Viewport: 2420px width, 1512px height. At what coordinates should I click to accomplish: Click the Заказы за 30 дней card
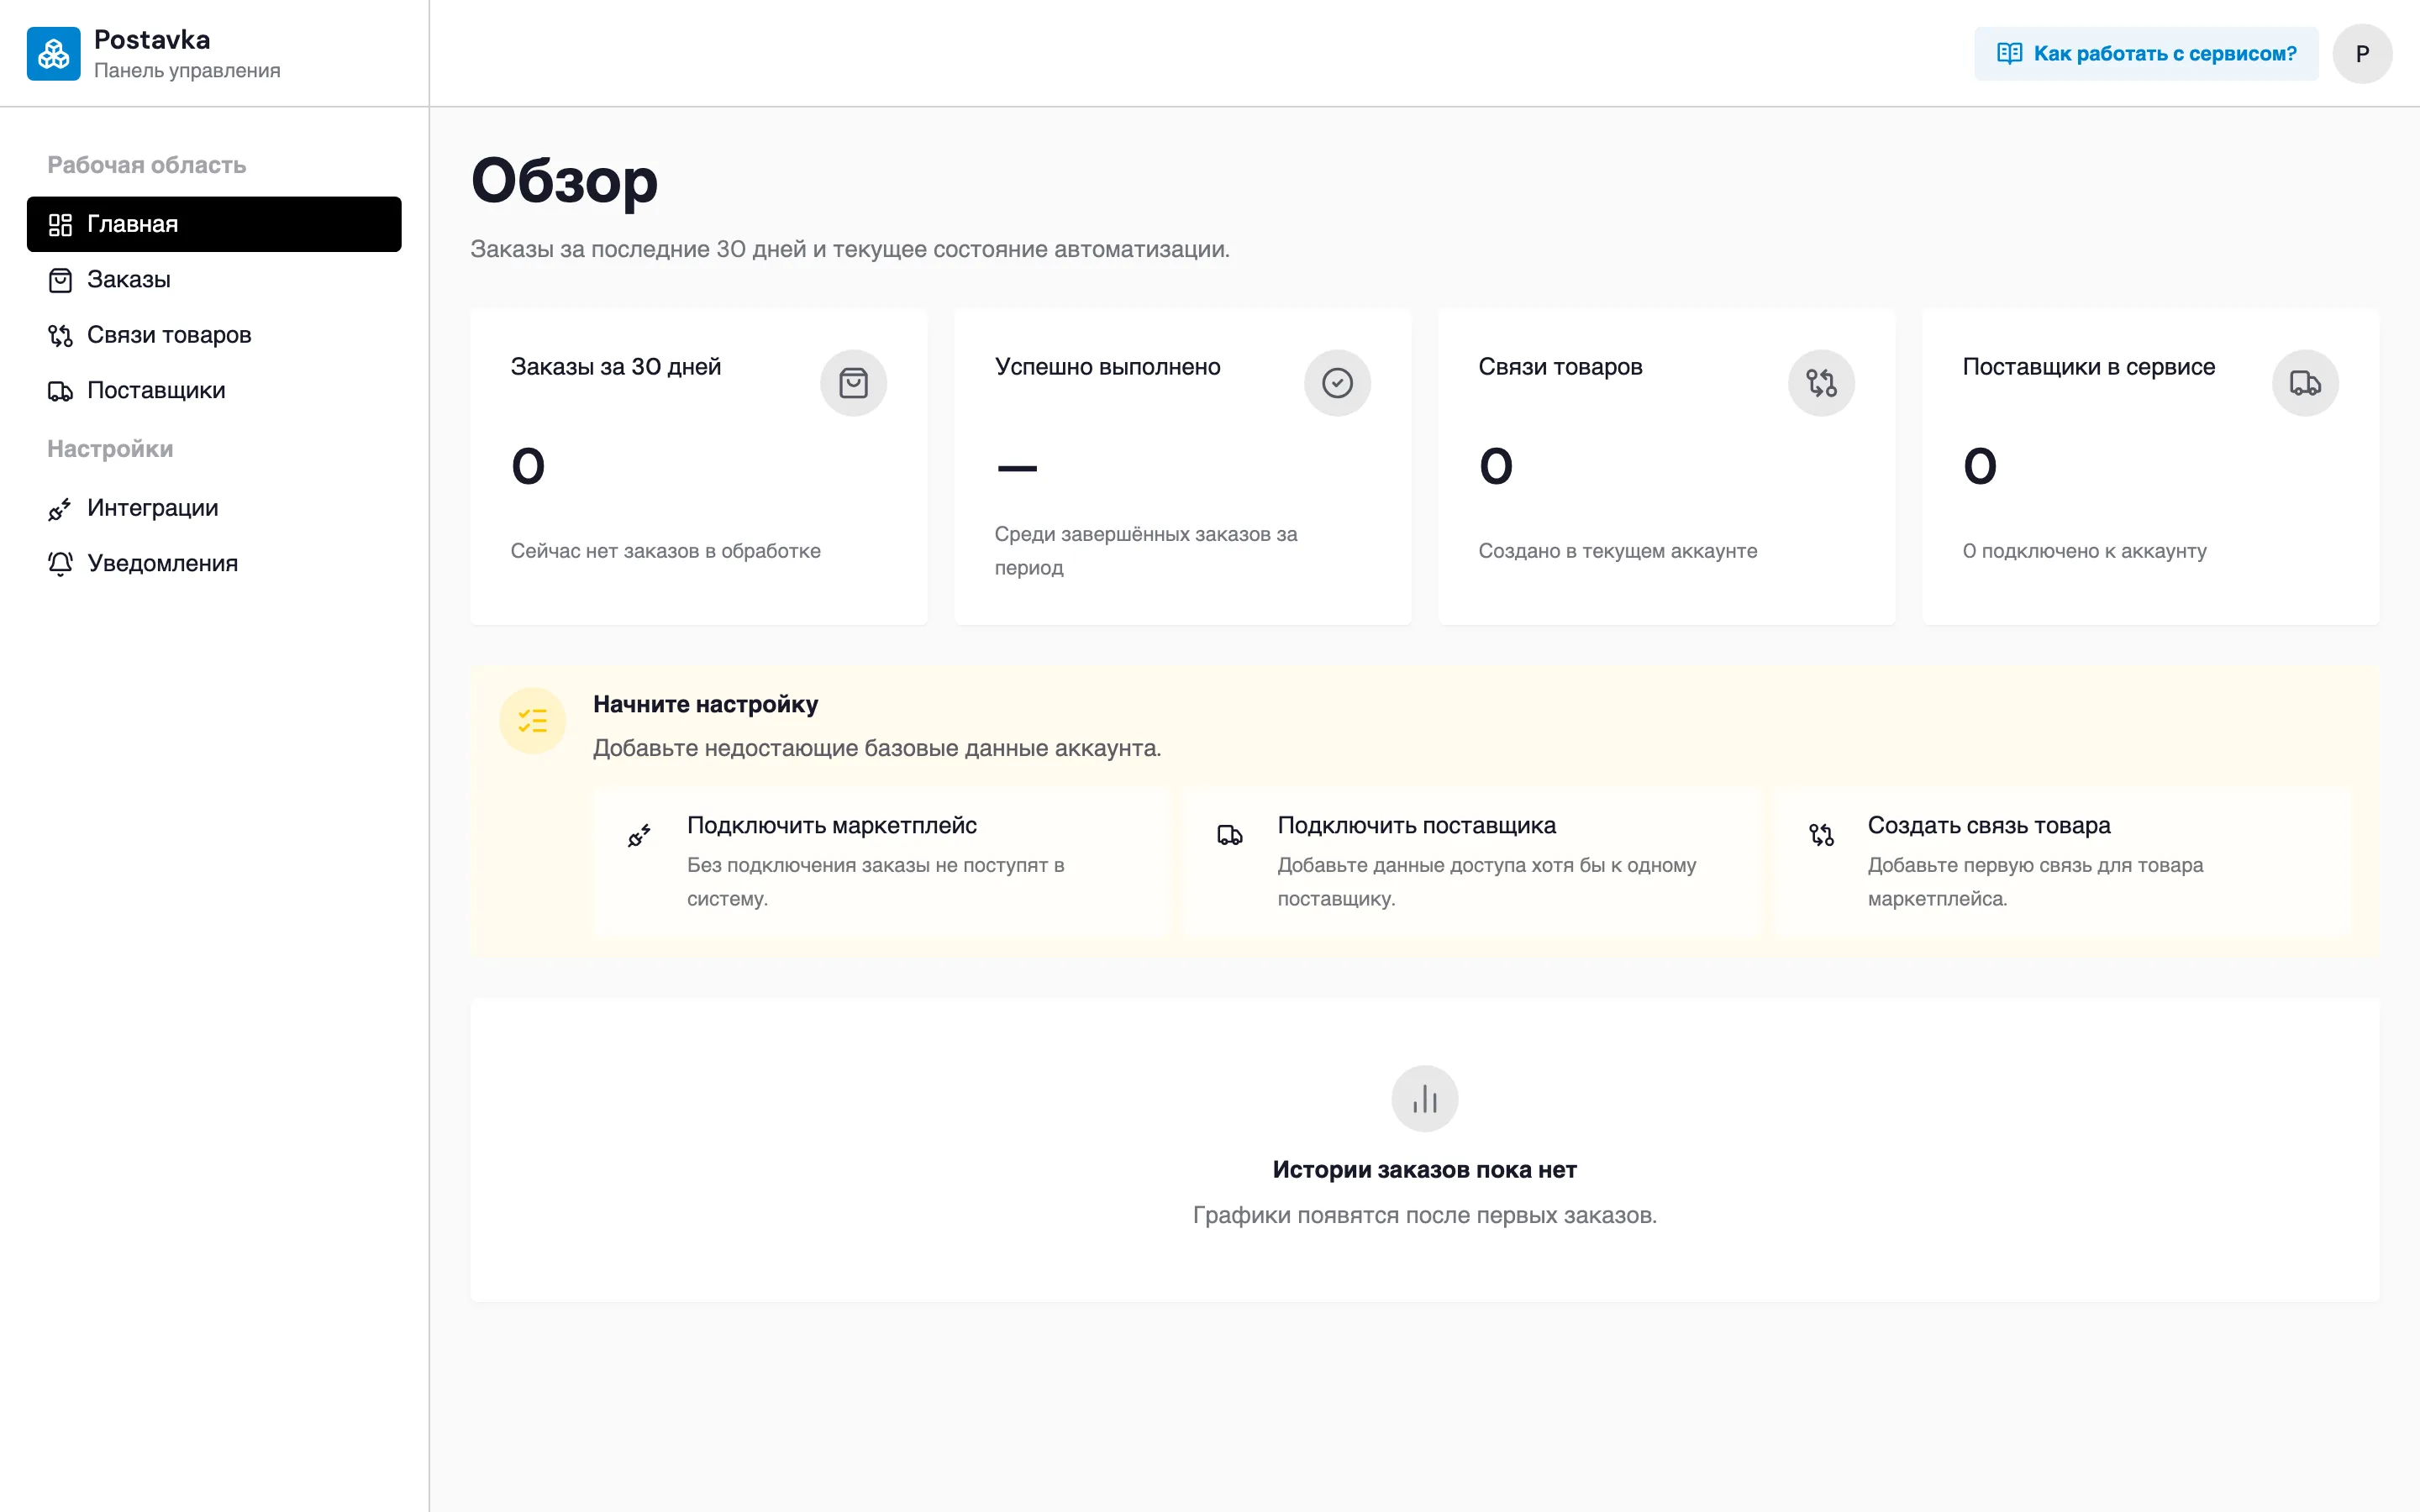click(699, 467)
